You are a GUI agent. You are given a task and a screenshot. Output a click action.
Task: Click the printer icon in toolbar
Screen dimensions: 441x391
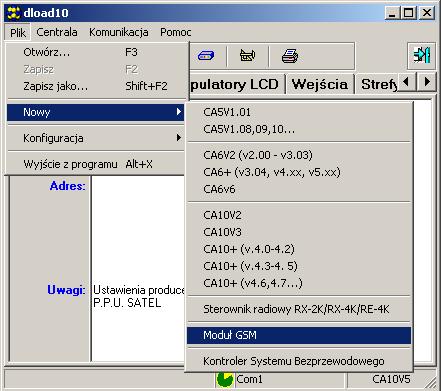click(290, 56)
